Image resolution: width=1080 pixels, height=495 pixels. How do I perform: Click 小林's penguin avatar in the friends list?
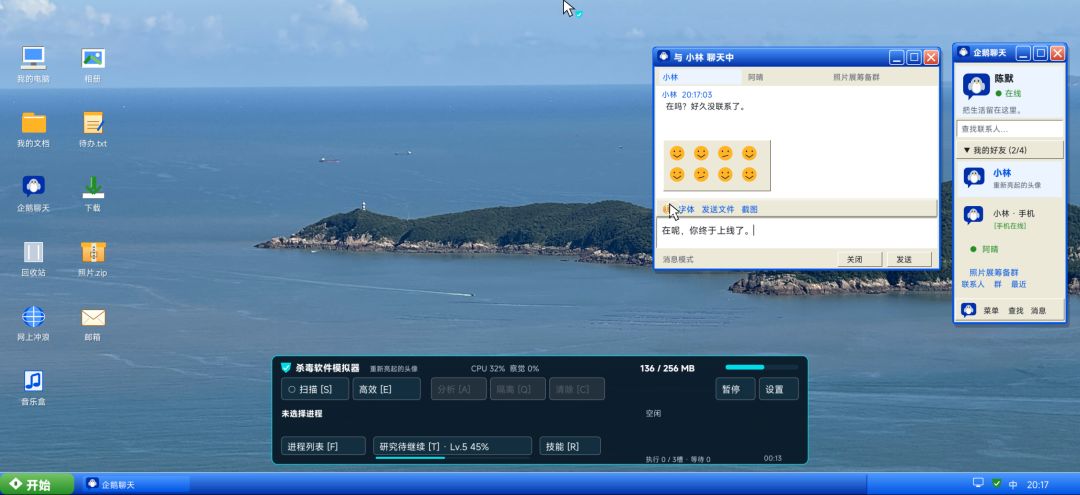click(973, 178)
